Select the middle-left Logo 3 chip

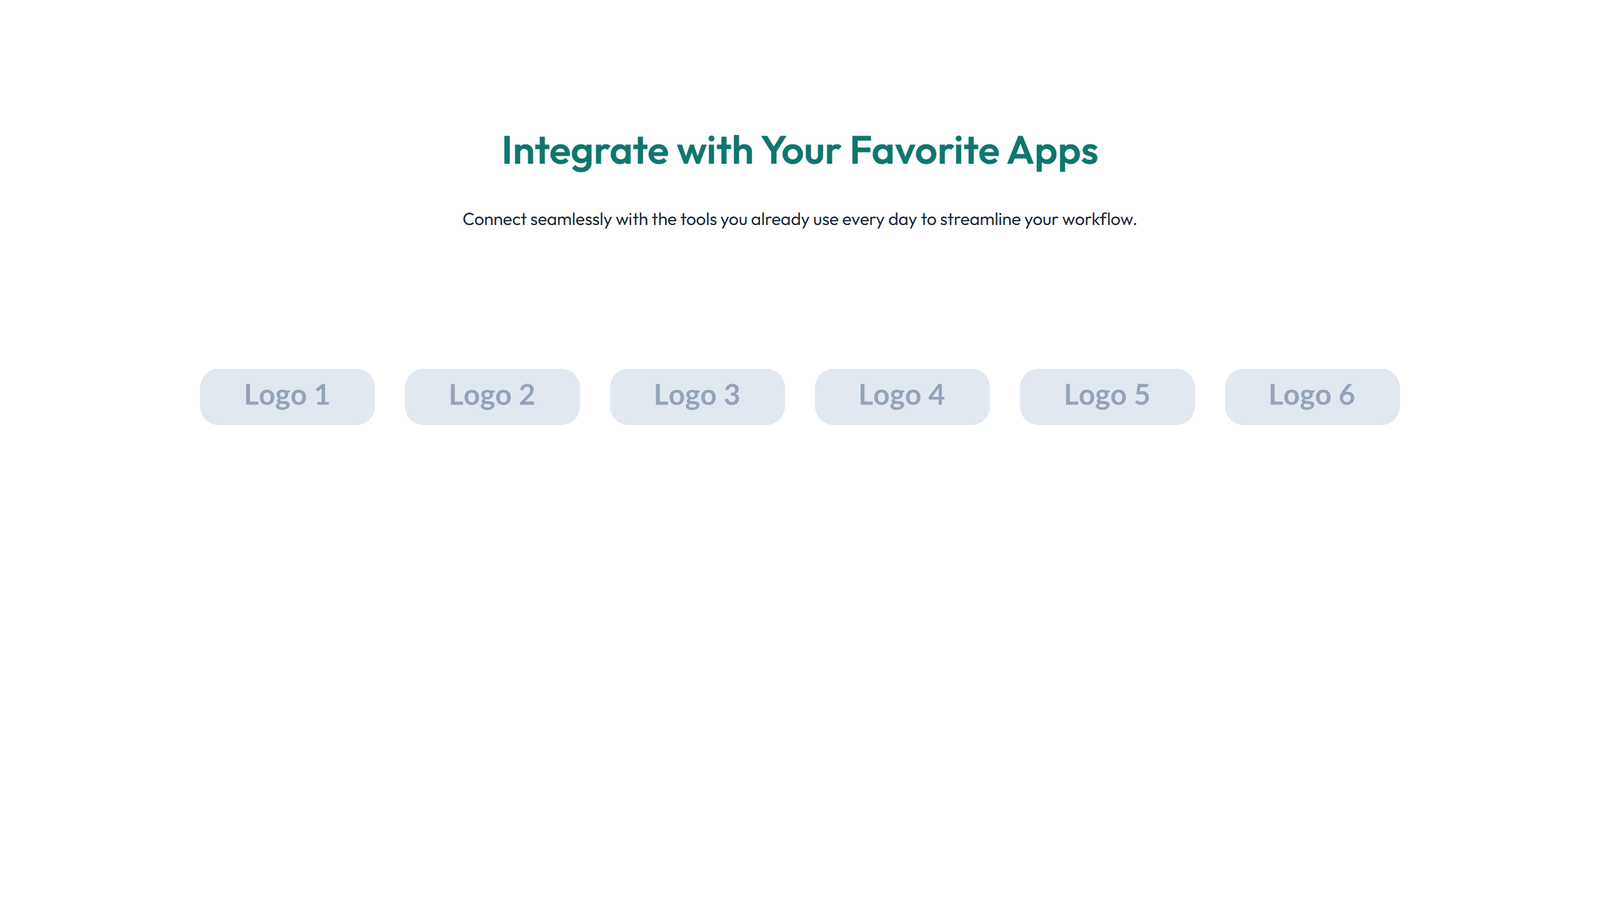(697, 396)
